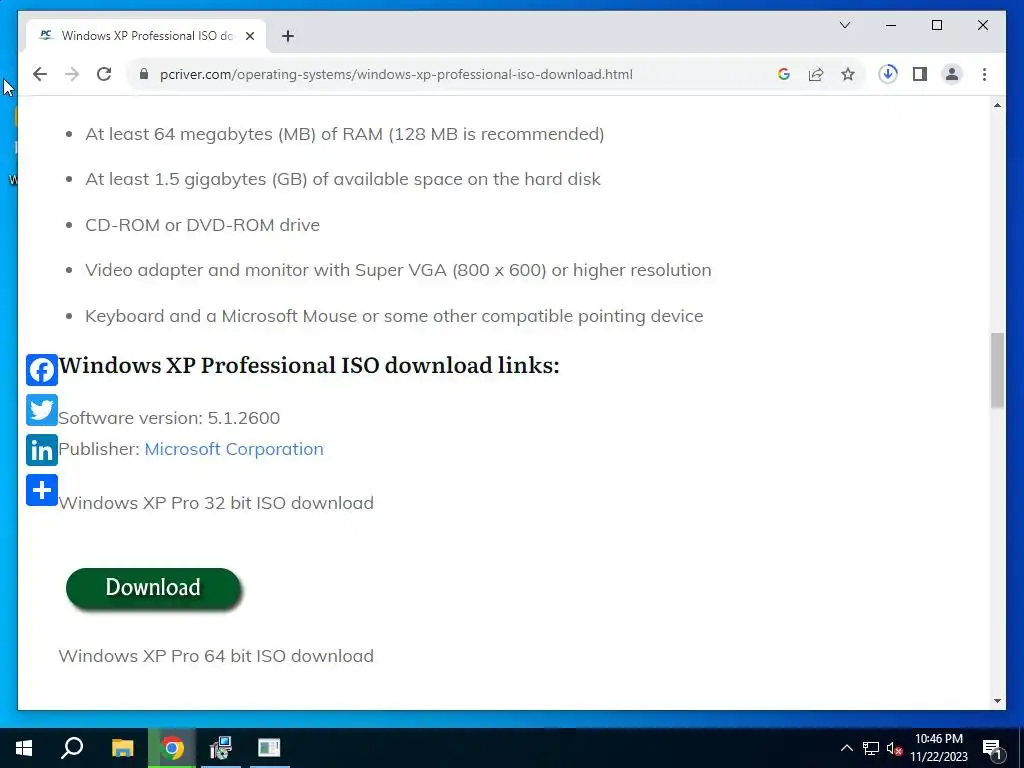Click the '1.5 gigabytes' hard disk bullet

coord(343,179)
